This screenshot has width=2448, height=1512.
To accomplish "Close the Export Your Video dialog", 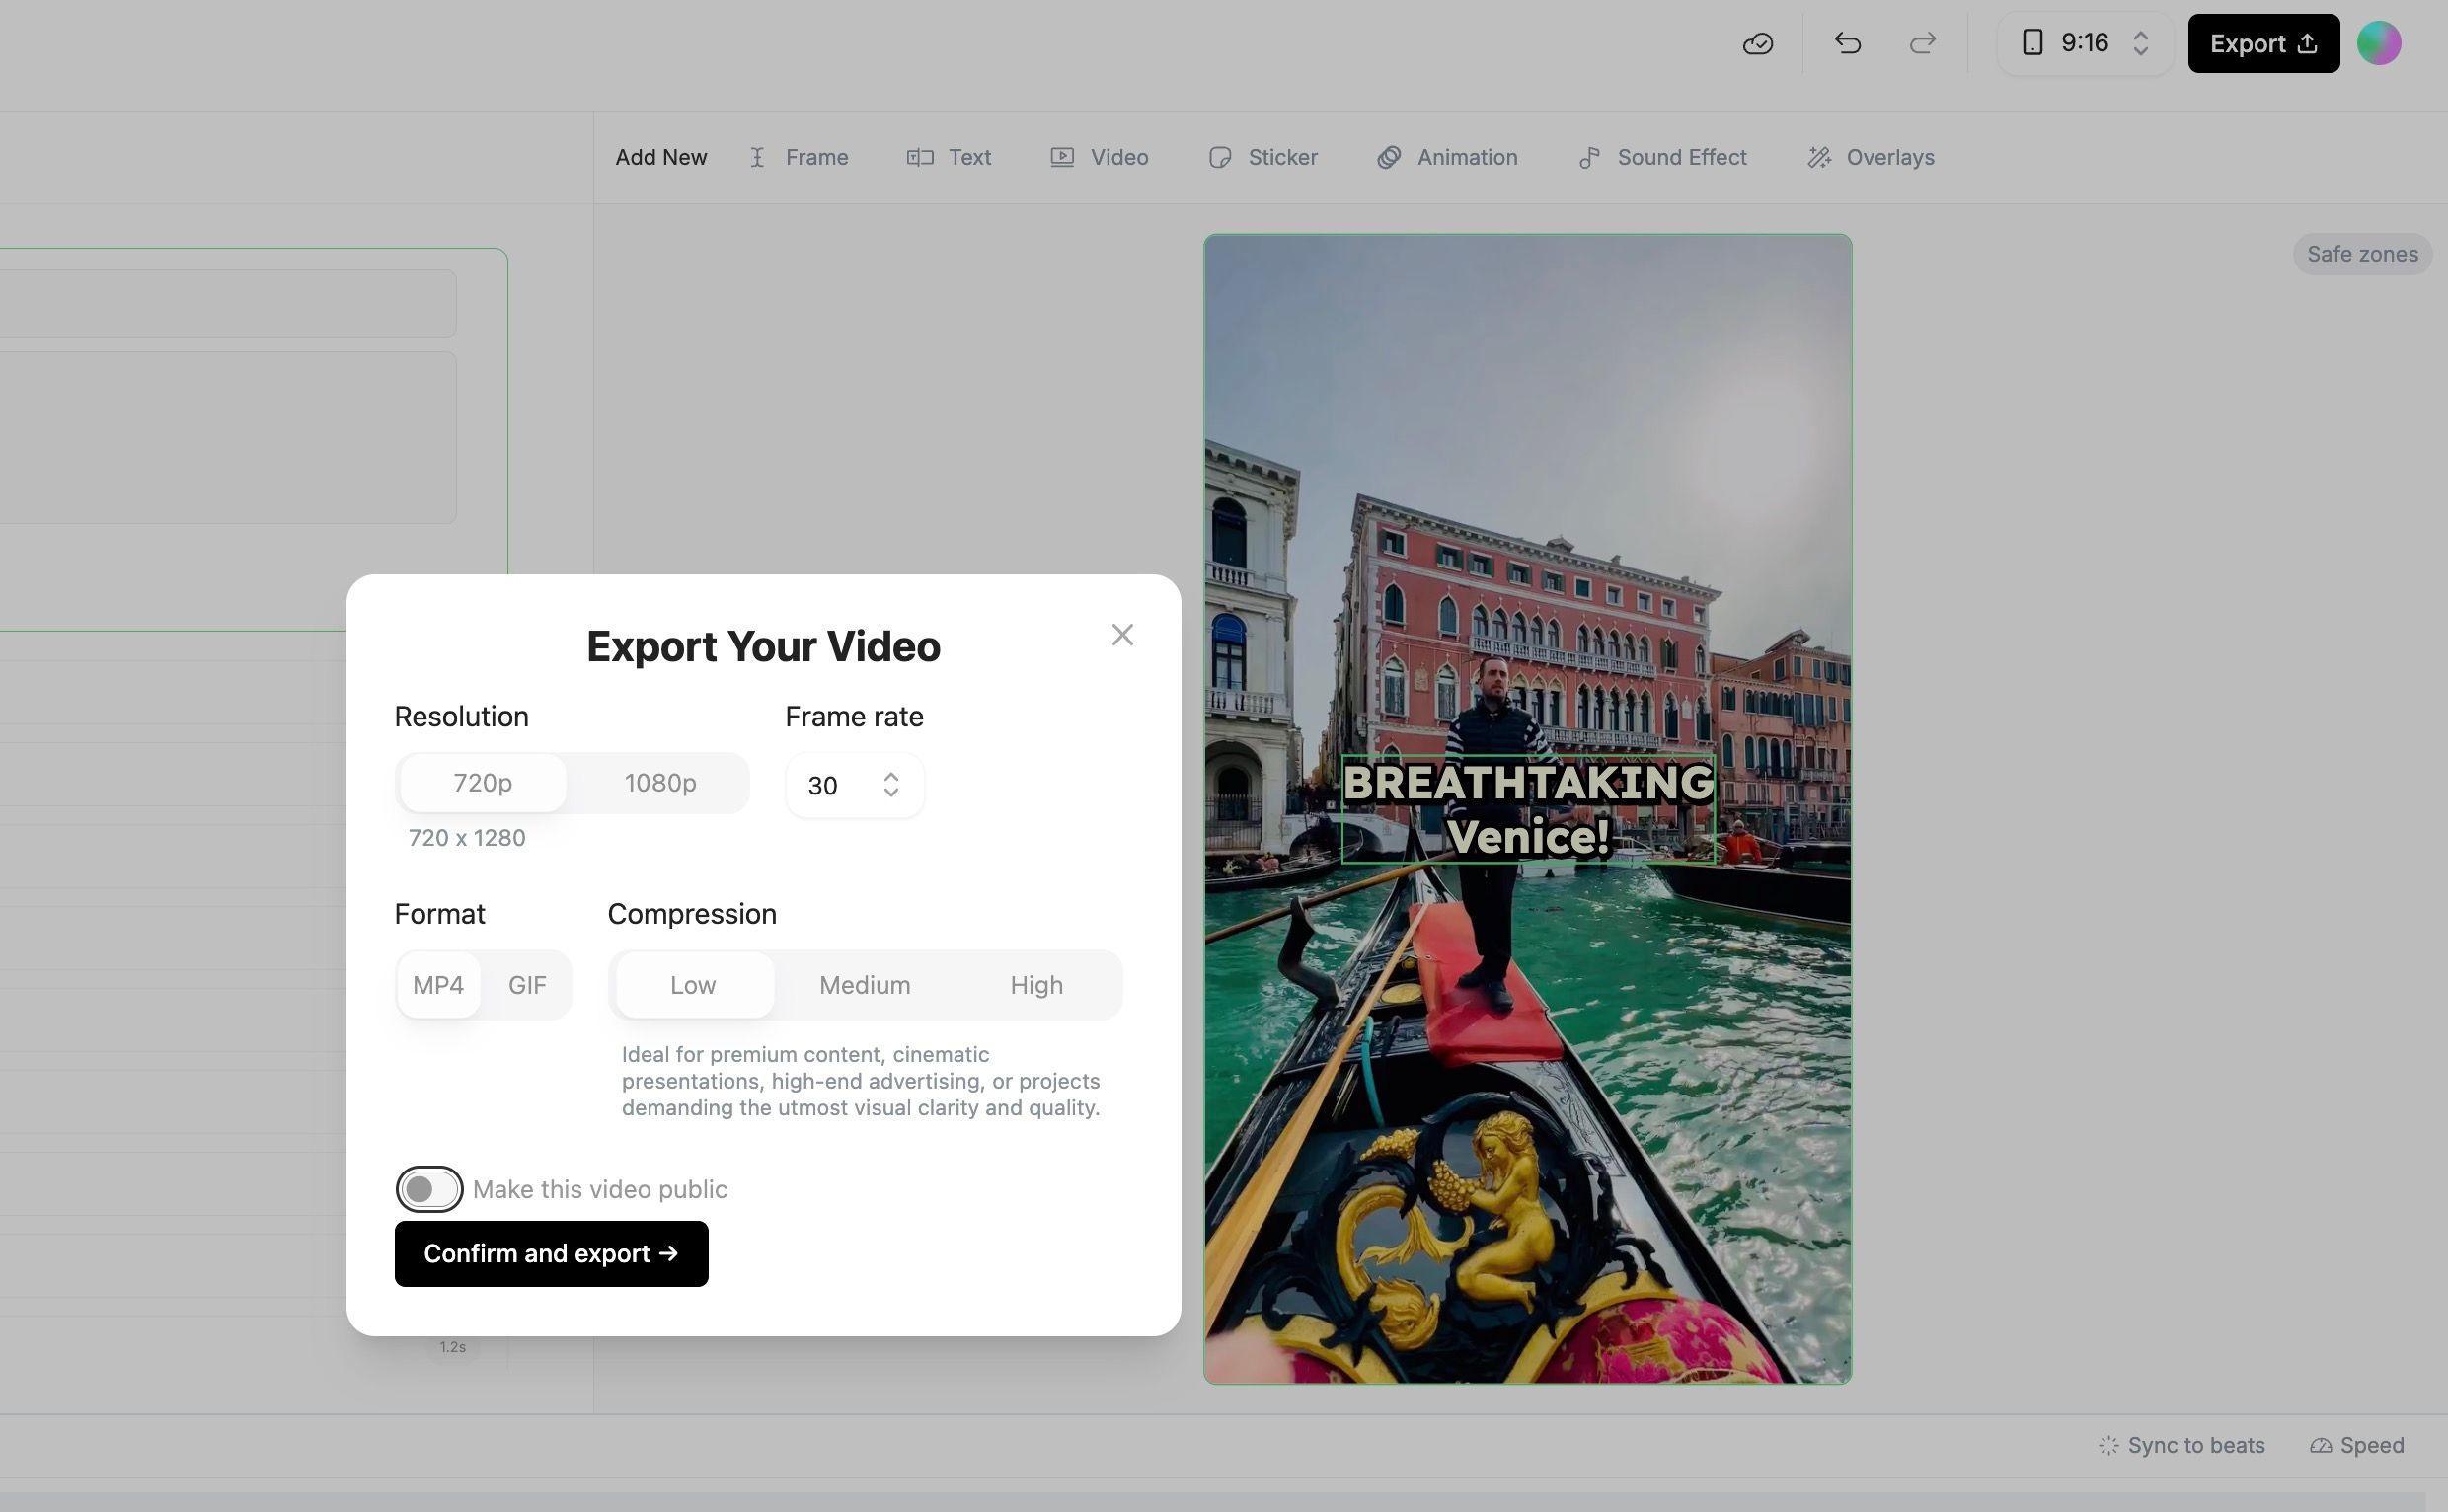I will (1121, 635).
